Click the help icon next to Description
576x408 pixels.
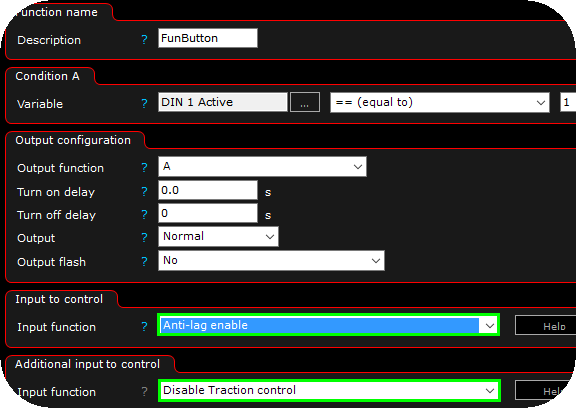(144, 39)
